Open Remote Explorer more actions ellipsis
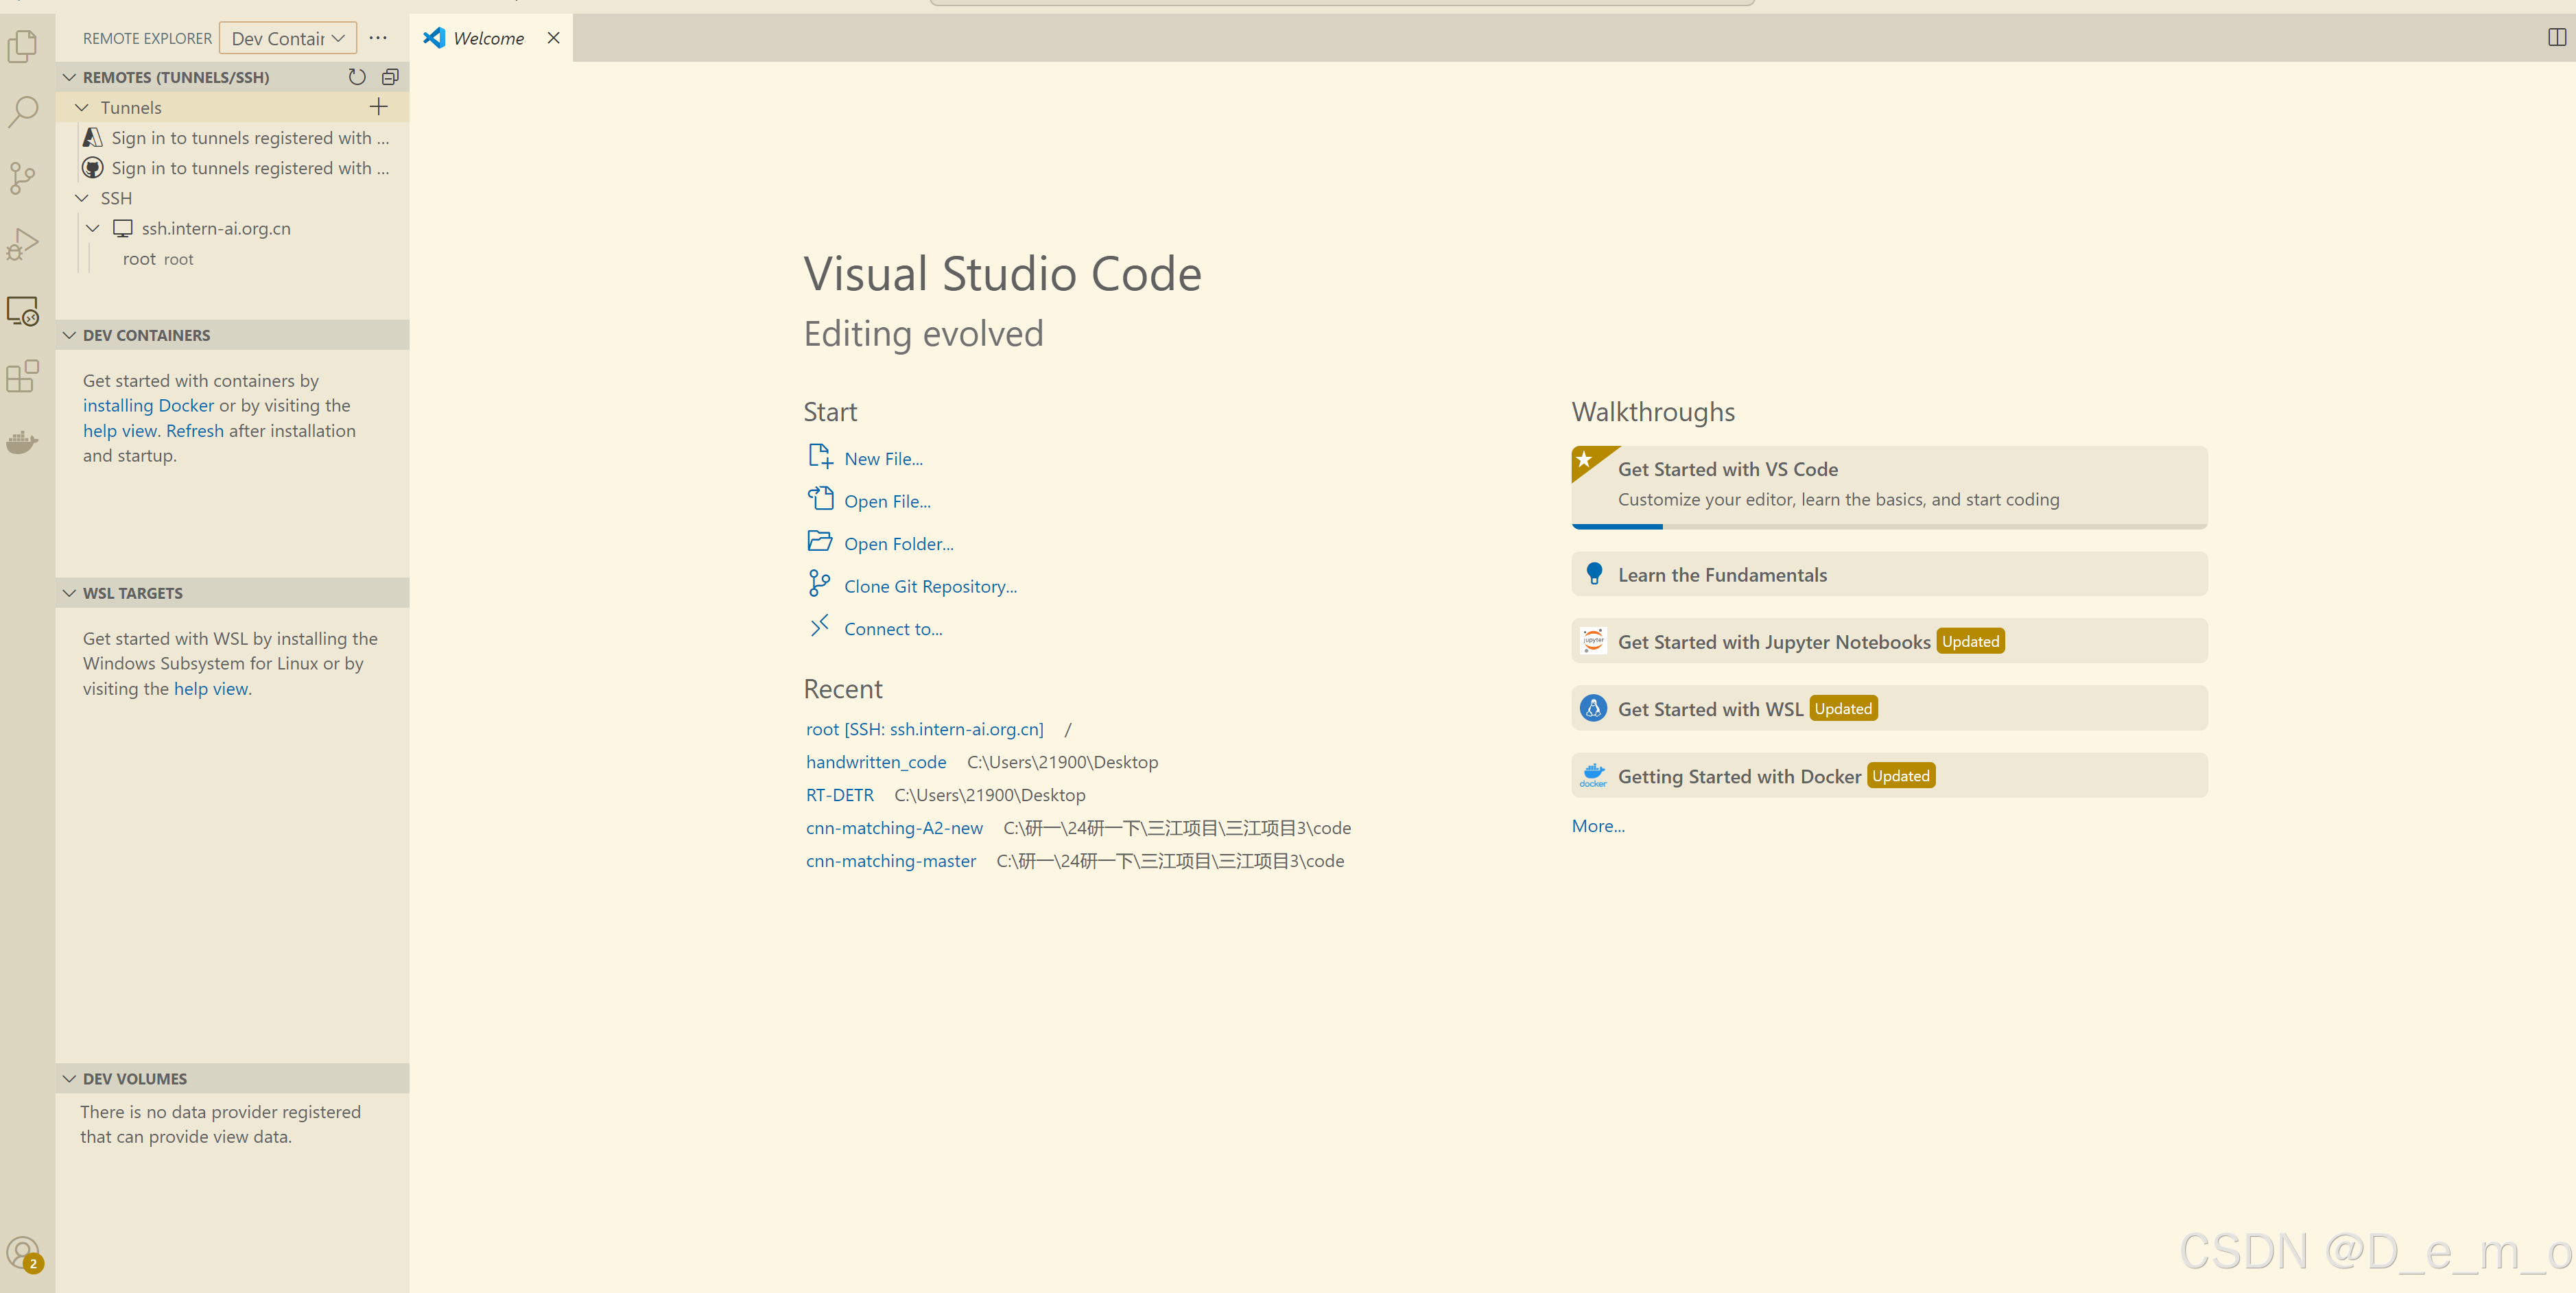The height and width of the screenshot is (1293, 2576). point(378,38)
